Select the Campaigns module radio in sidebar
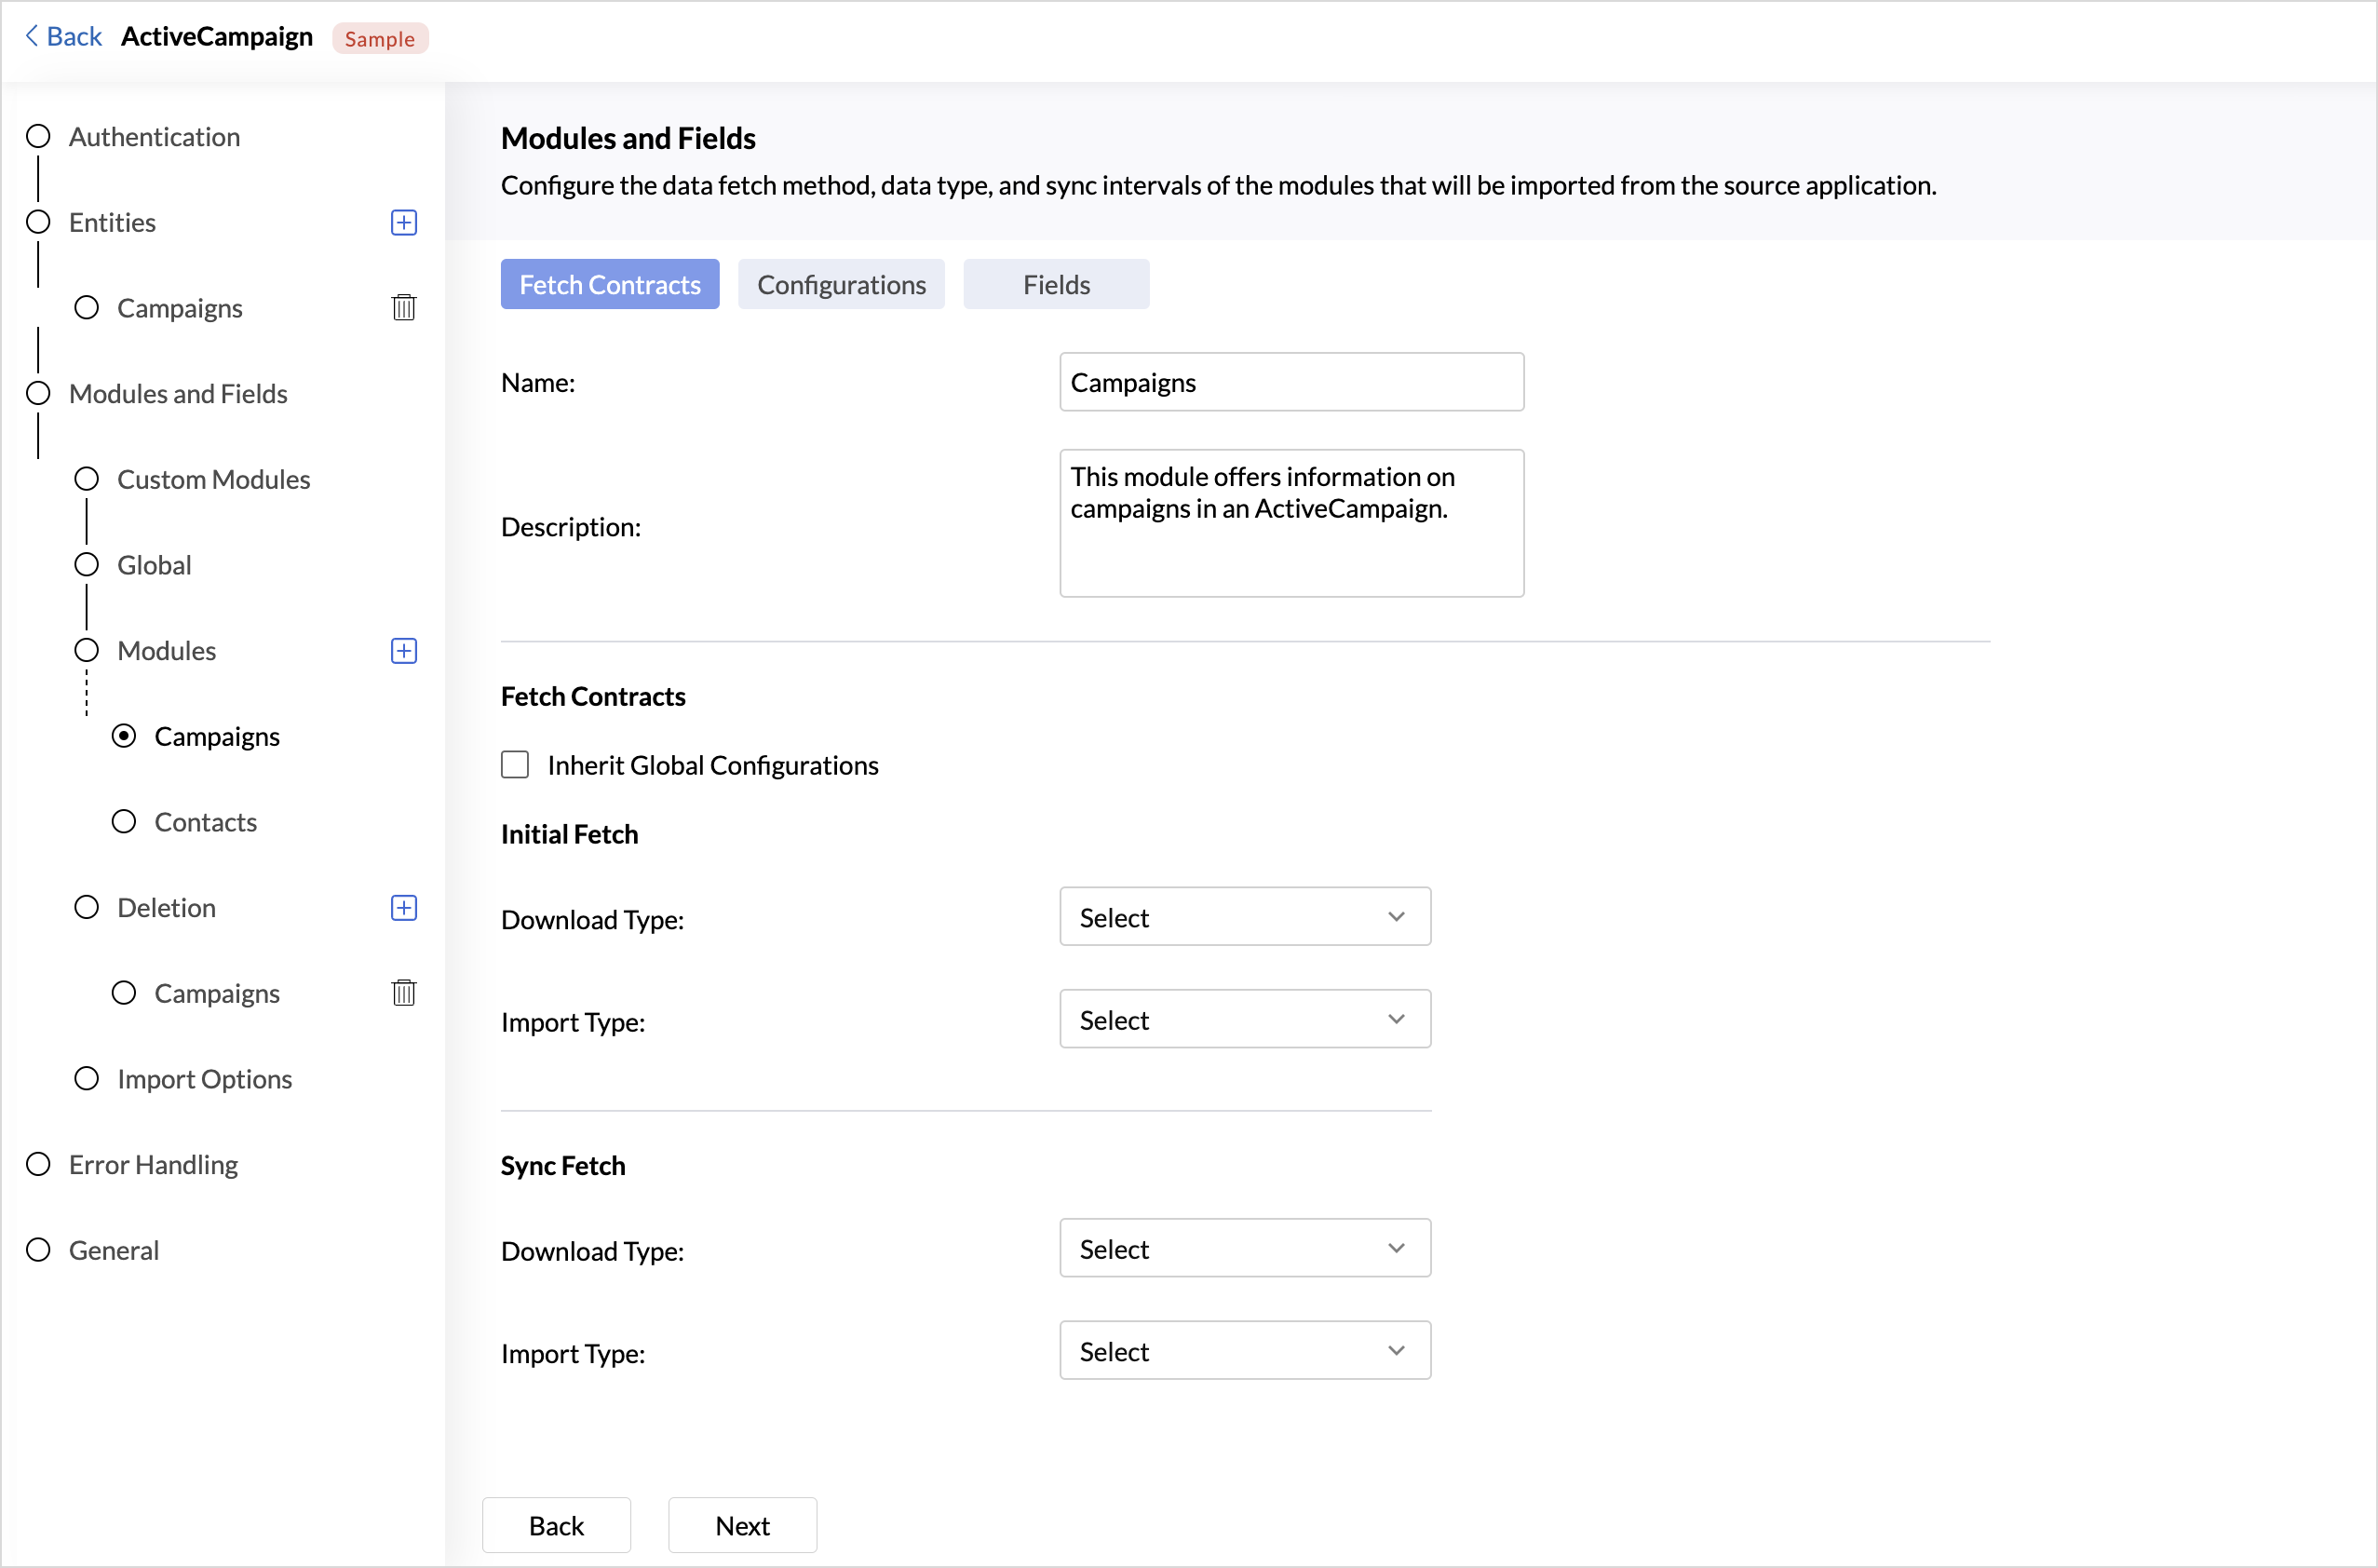The image size is (2378, 1568). (124, 736)
